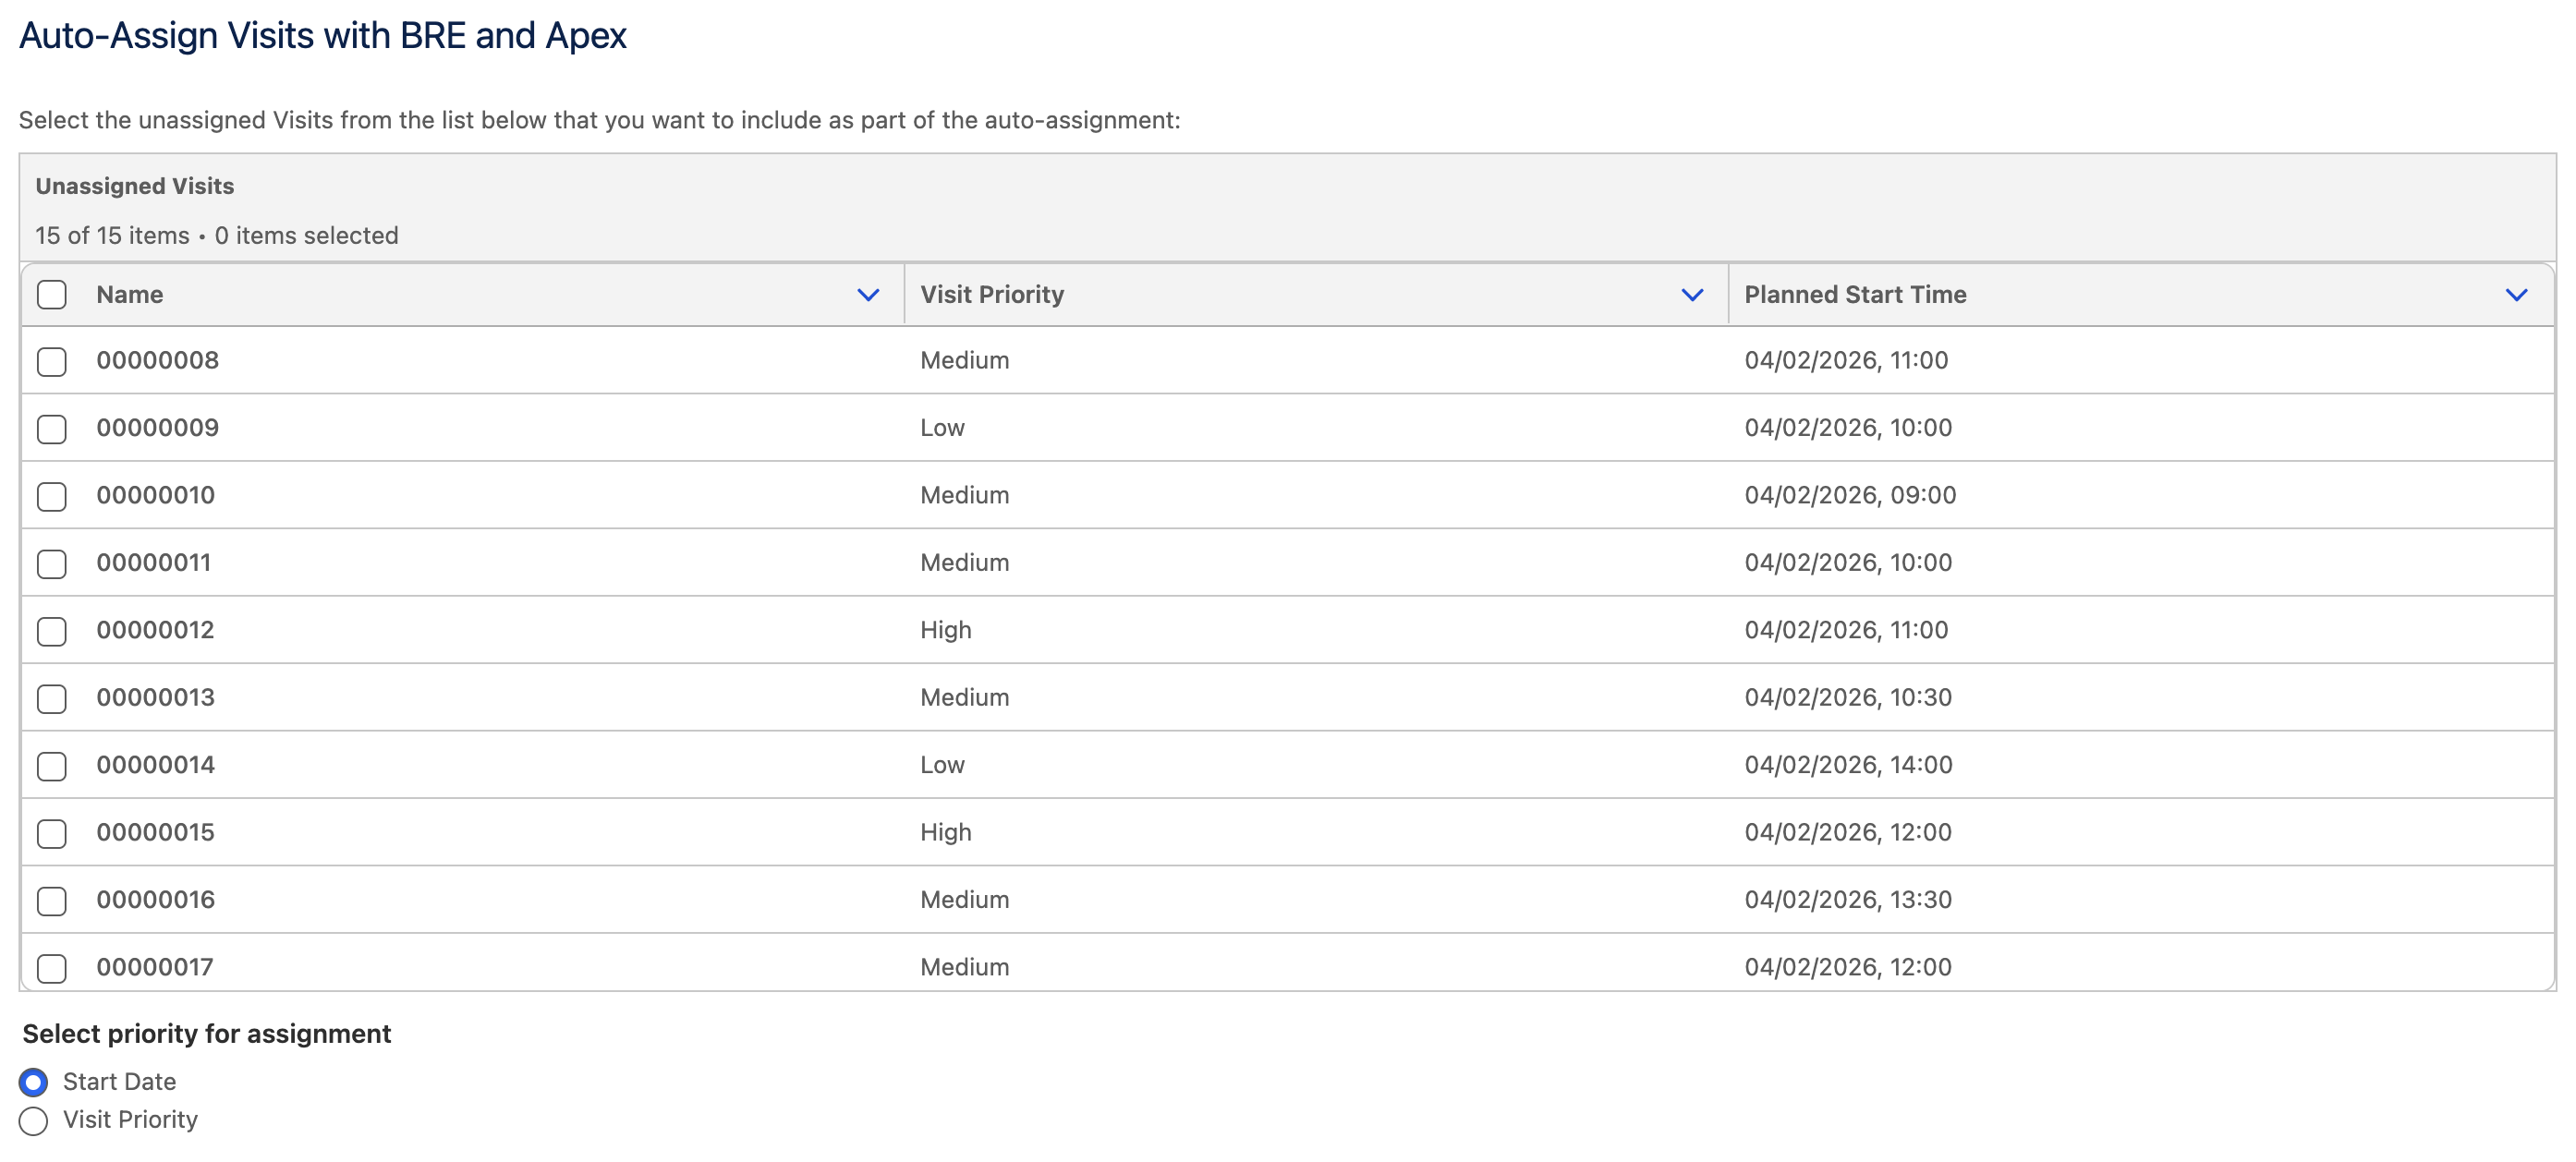The width and height of the screenshot is (2576, 1162).
Task: Select visit 00000008 checkbox
Action: coord(52,361)
